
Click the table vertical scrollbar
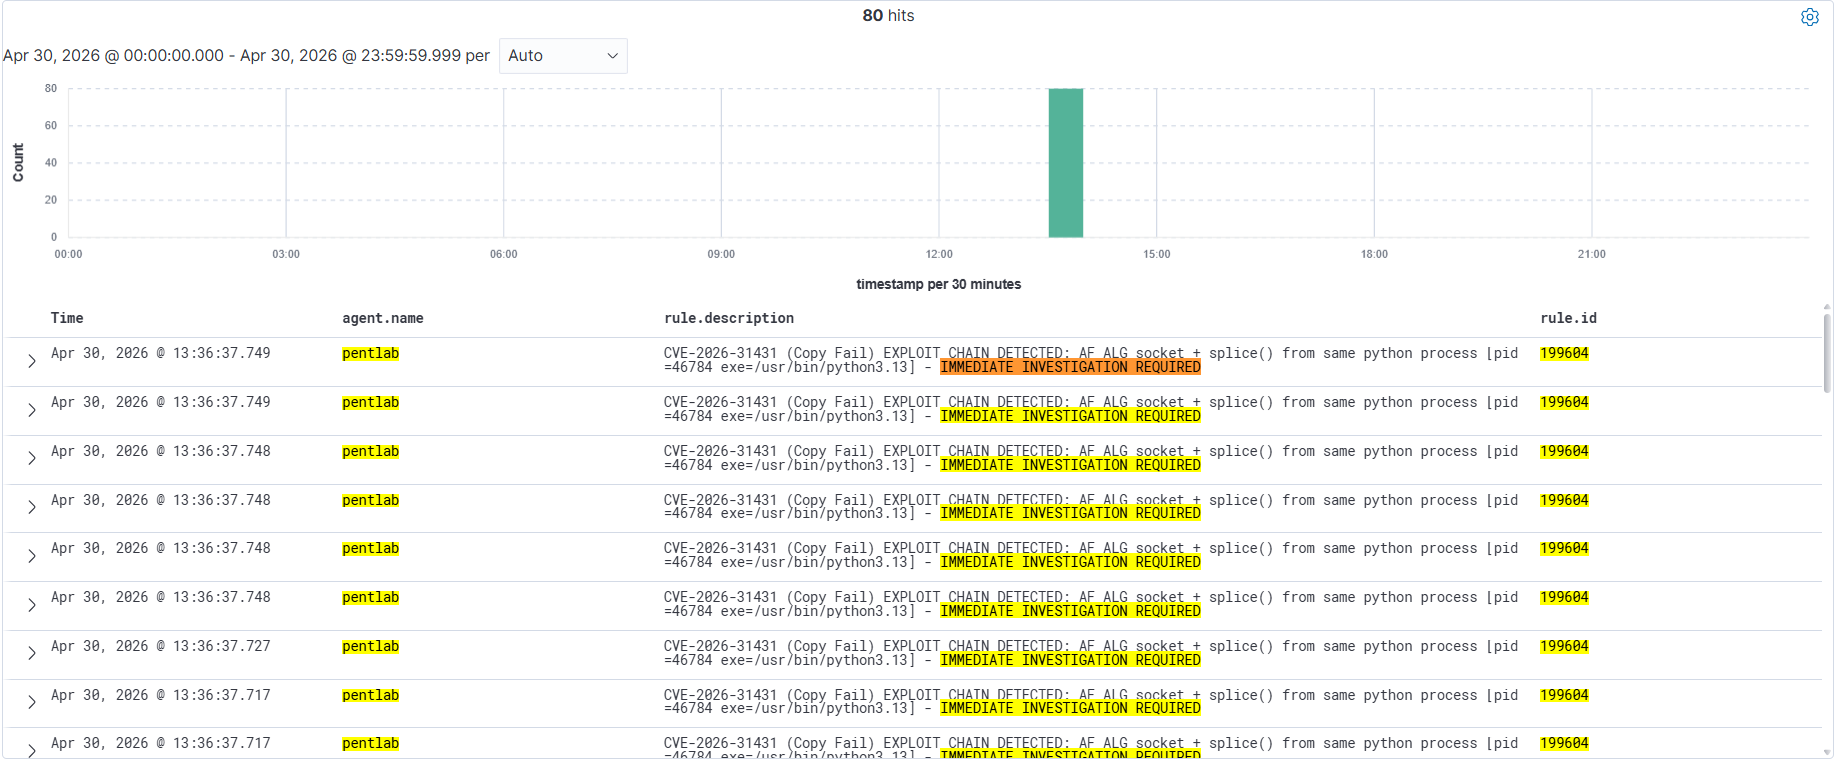(x=1827, y=352)
